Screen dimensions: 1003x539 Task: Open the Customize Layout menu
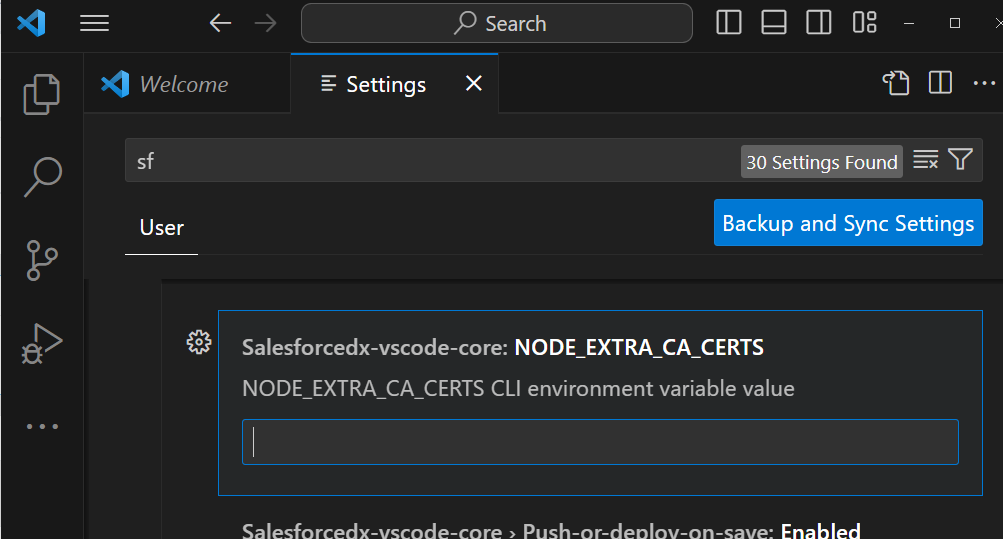point(864,22)
